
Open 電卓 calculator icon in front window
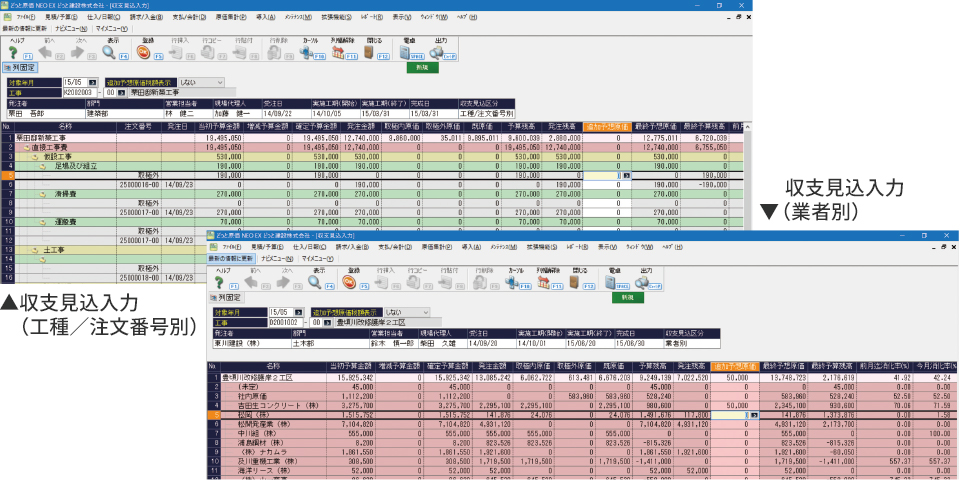pyautogui.click(x=612, y=282)
